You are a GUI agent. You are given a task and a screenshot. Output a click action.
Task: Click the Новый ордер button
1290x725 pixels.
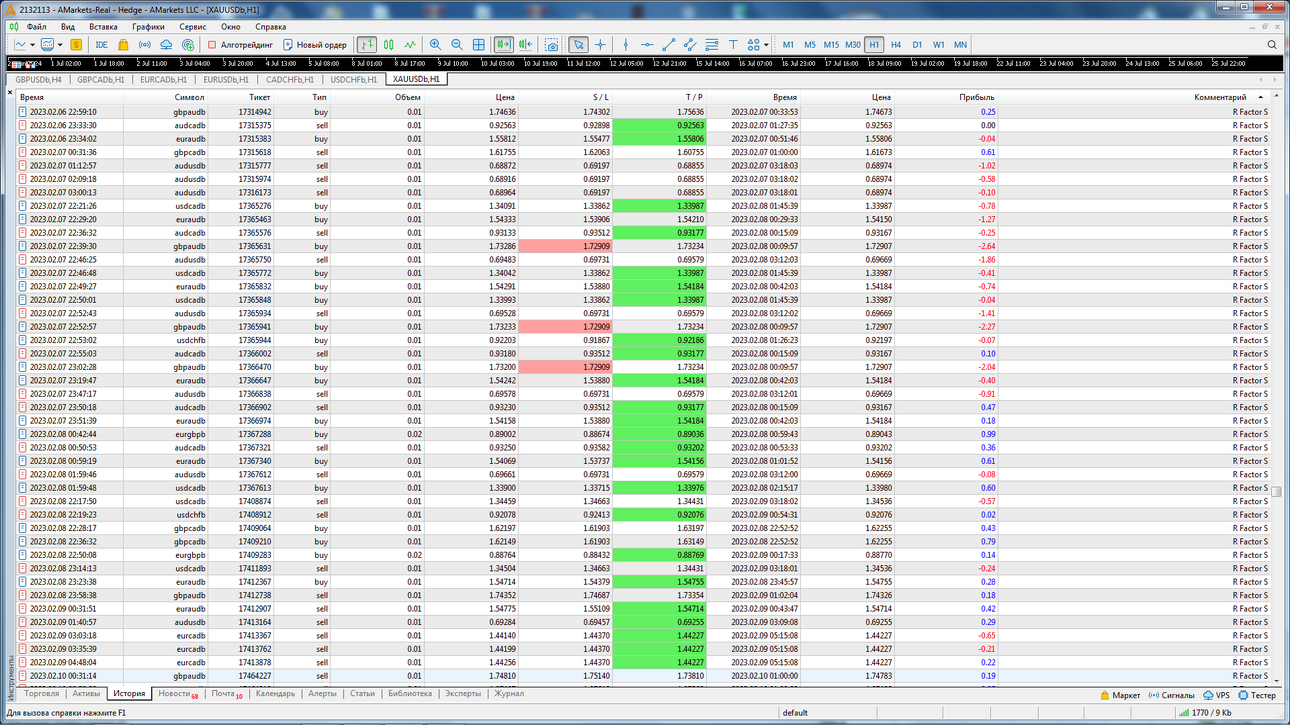click(x=315, y=45)
